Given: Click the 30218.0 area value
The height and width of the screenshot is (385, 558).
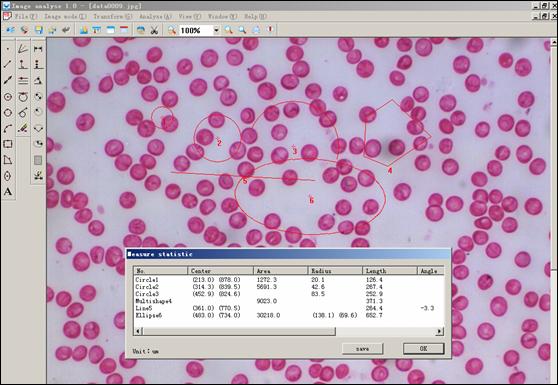Looking at the screenshot, I should click(x=268, y=315).
